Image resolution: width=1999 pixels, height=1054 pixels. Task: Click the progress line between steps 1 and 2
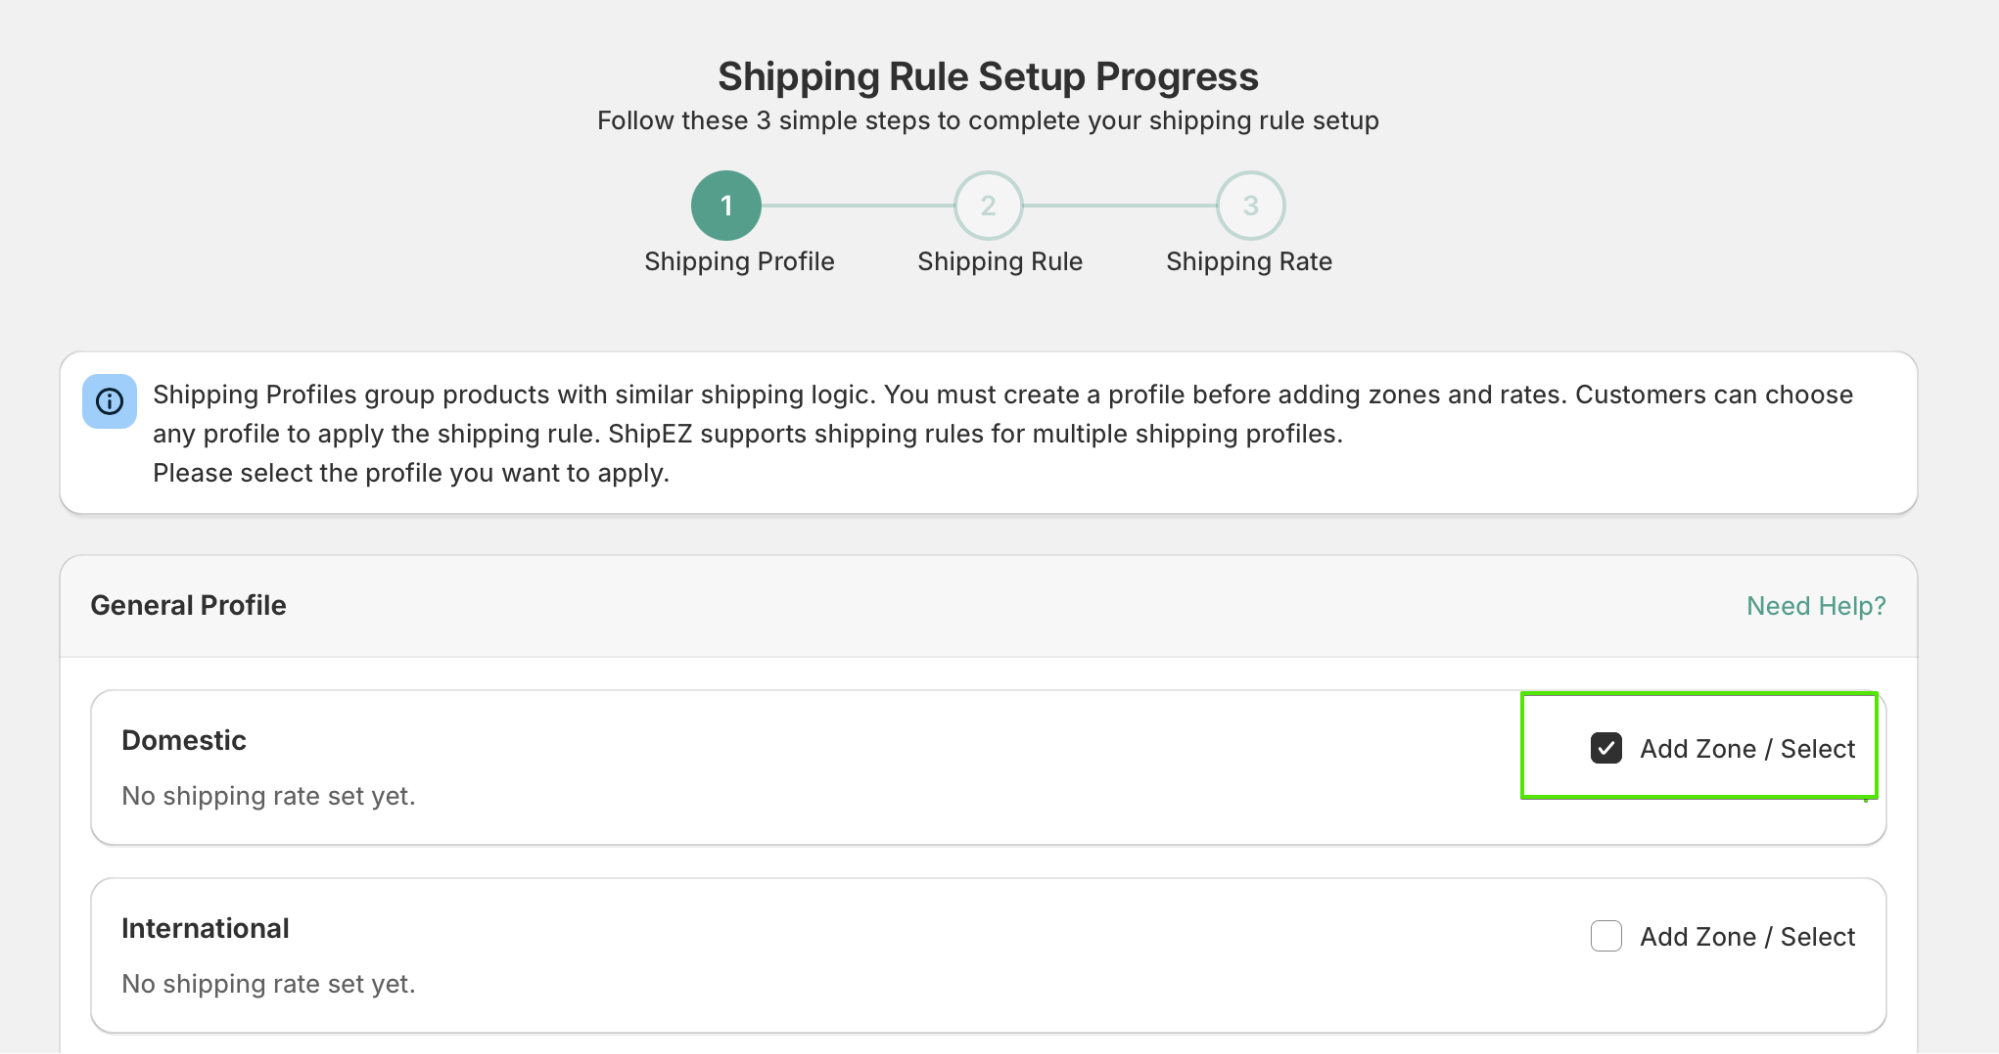(857, 205)
